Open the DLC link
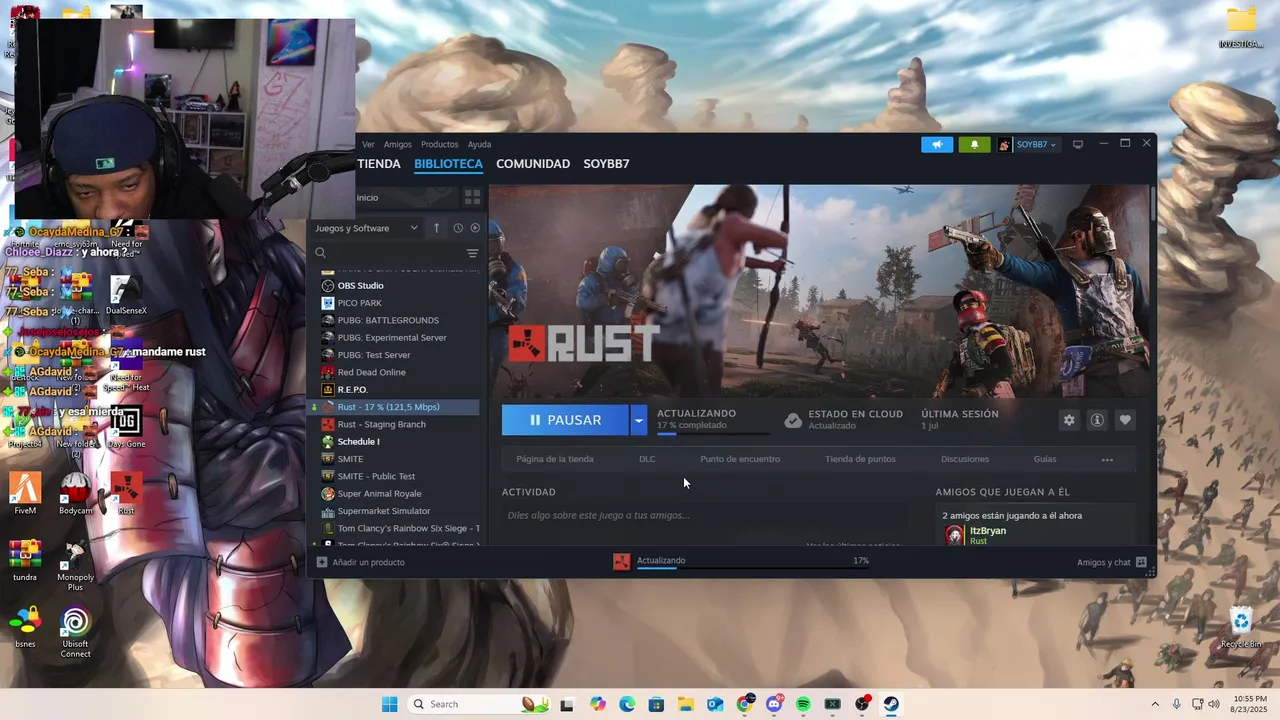Image resolution: width=1280 pixels, height=720 pixels. [647, 459]
